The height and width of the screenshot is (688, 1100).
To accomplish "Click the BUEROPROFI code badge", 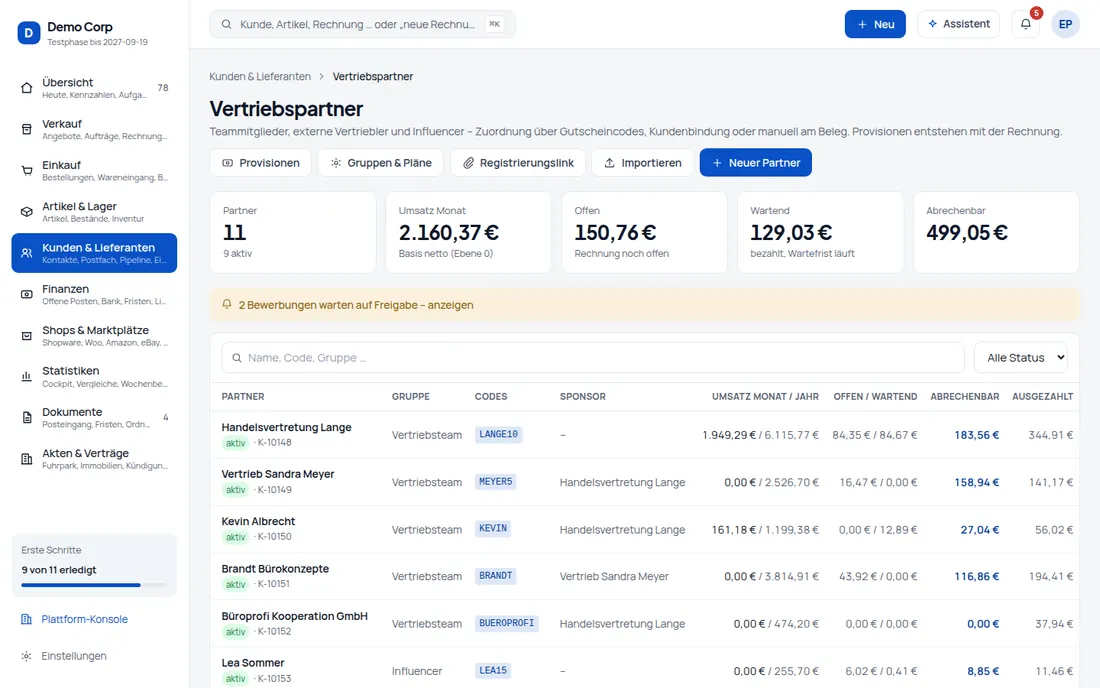I will coord(507,623).
